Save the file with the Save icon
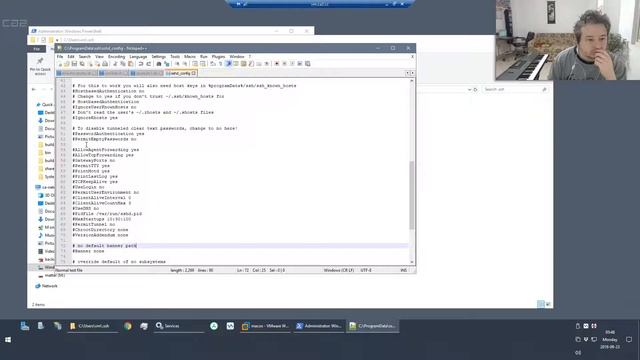Viewport: 640px width, 360px height. click(74, 64)
